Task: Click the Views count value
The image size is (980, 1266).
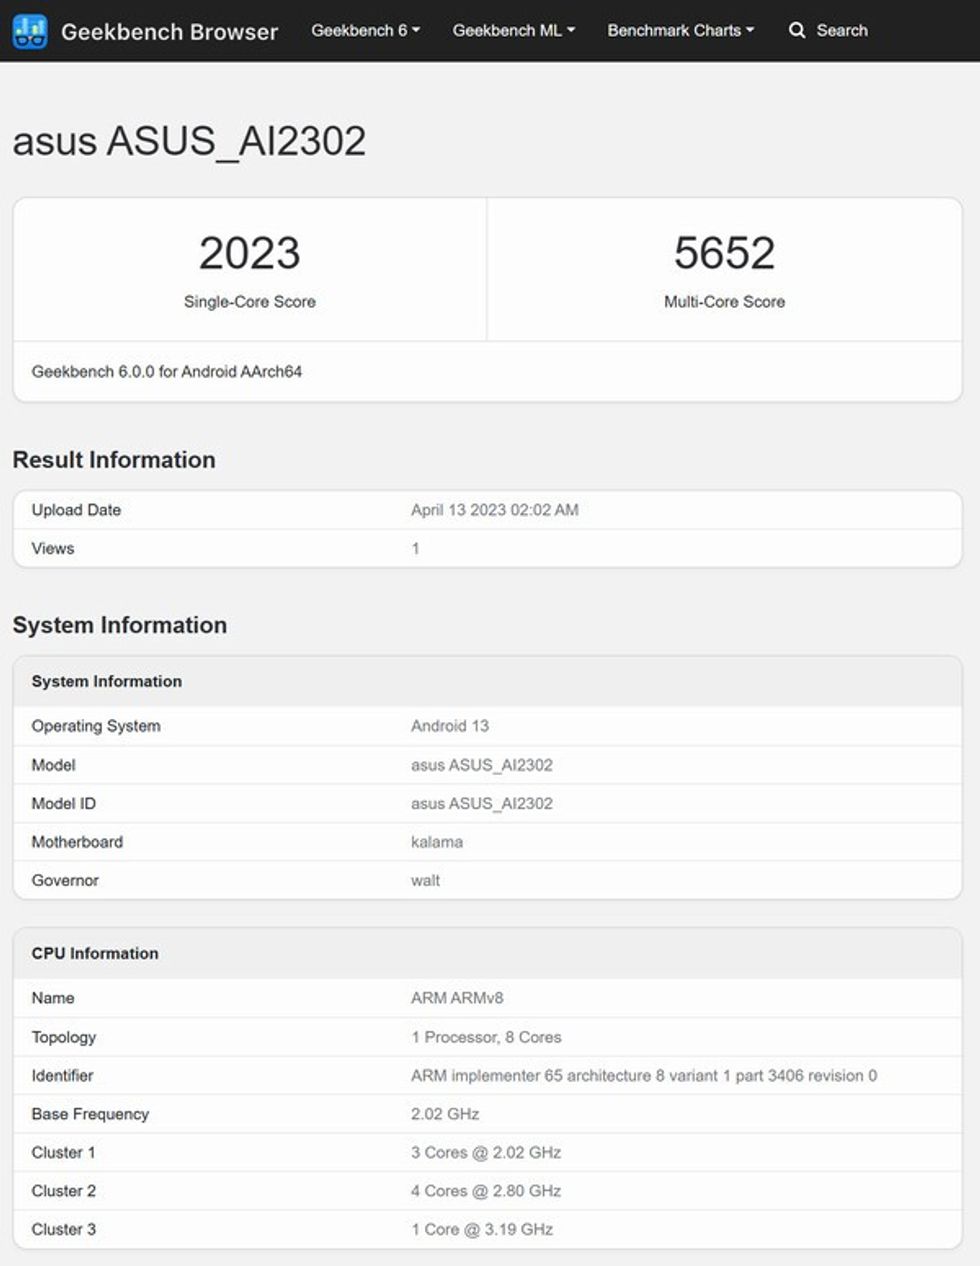Action: click(x=417, y=548)
